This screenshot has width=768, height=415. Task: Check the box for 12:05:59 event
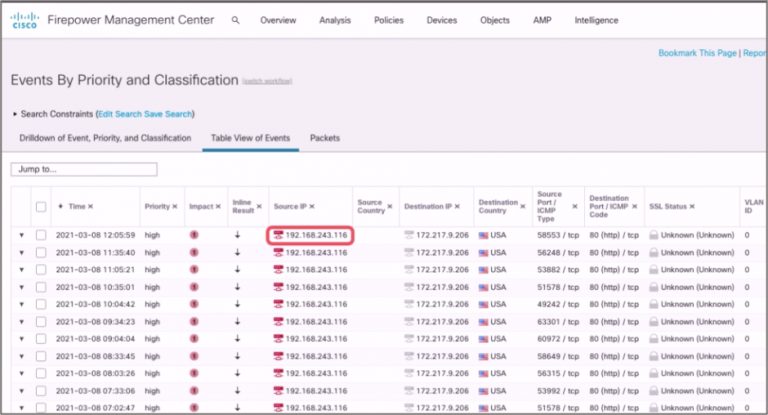tap(41, 236)
